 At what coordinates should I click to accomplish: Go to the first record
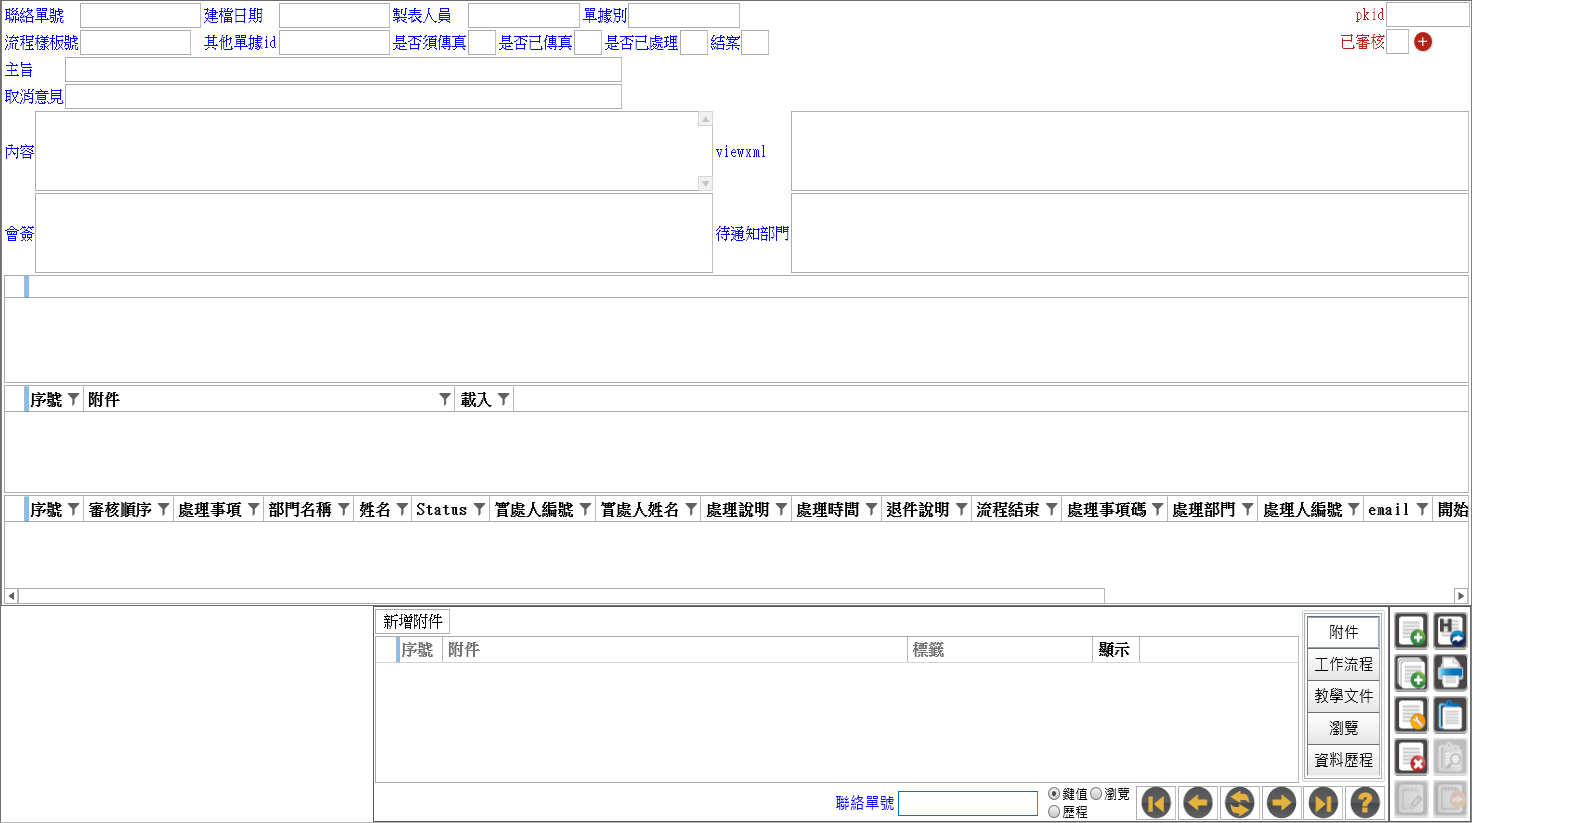[x=1156, y=802]
